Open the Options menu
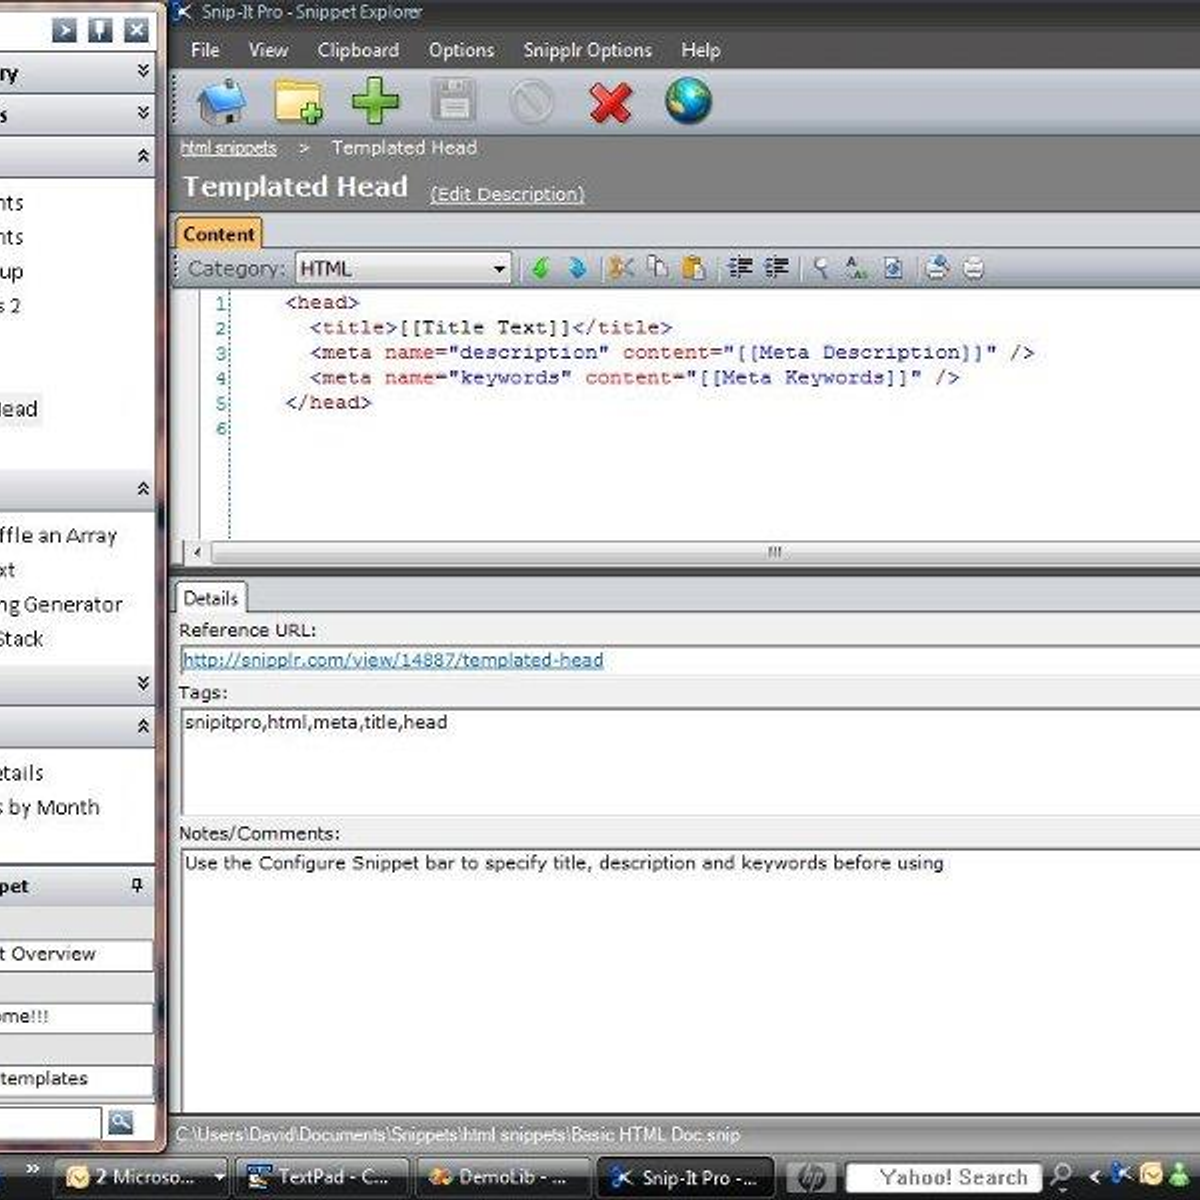 click(461, 49)
